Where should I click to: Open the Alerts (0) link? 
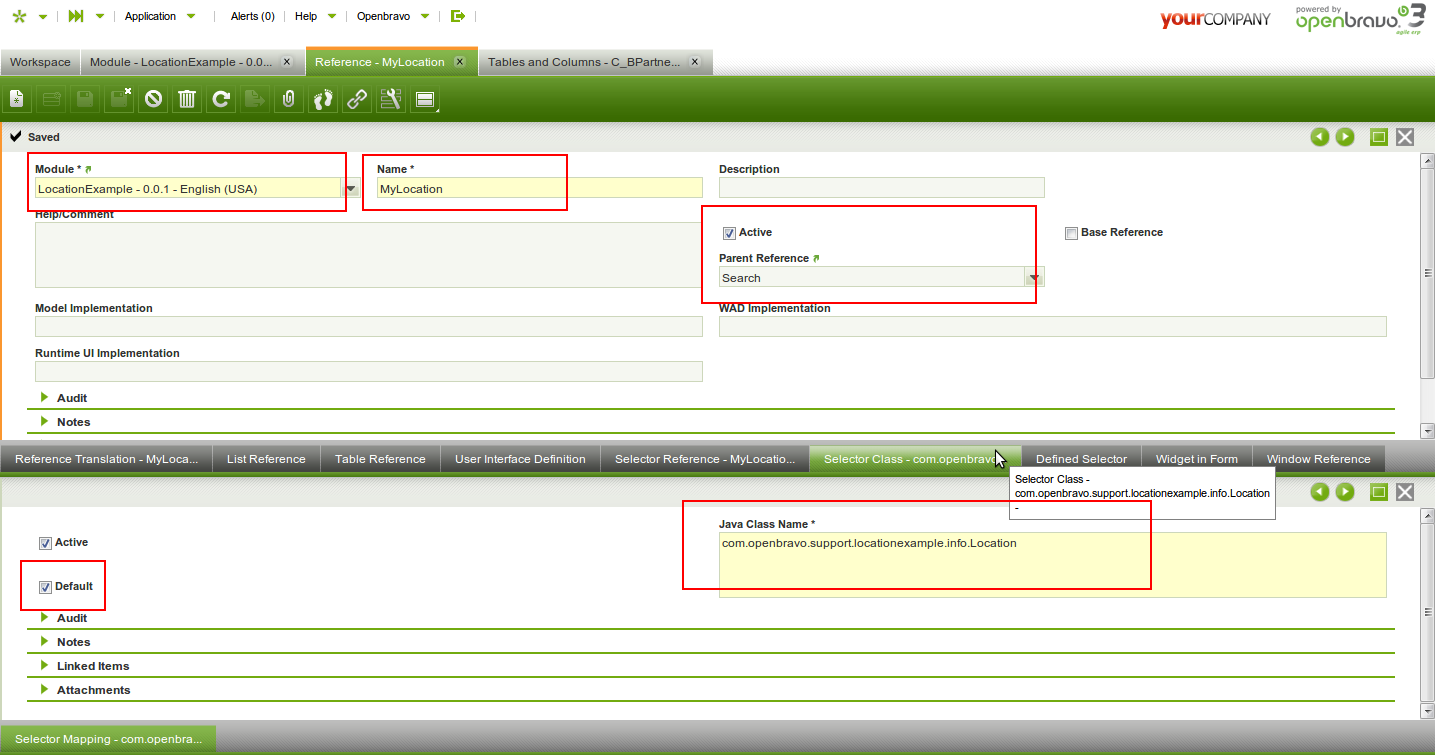tap(252, 16)
